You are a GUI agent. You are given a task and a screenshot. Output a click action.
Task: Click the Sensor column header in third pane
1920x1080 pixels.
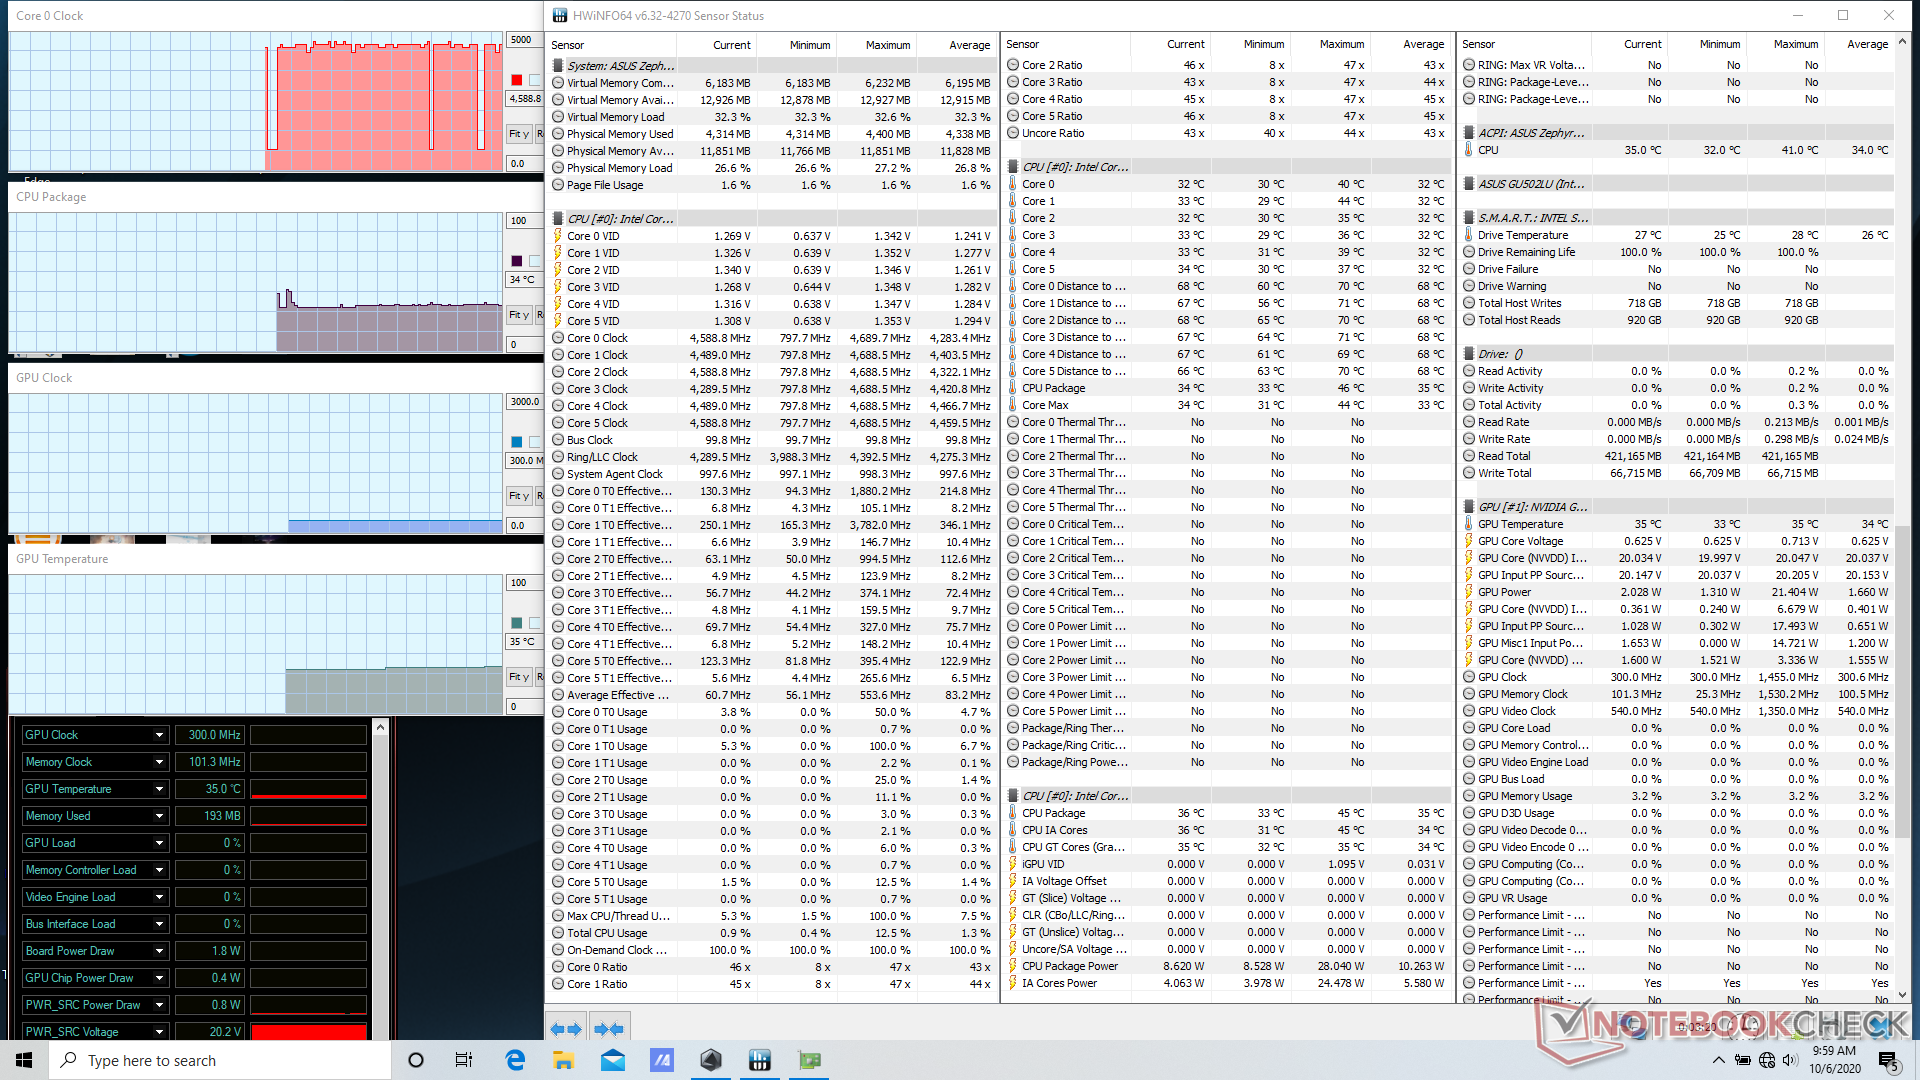1478,44
